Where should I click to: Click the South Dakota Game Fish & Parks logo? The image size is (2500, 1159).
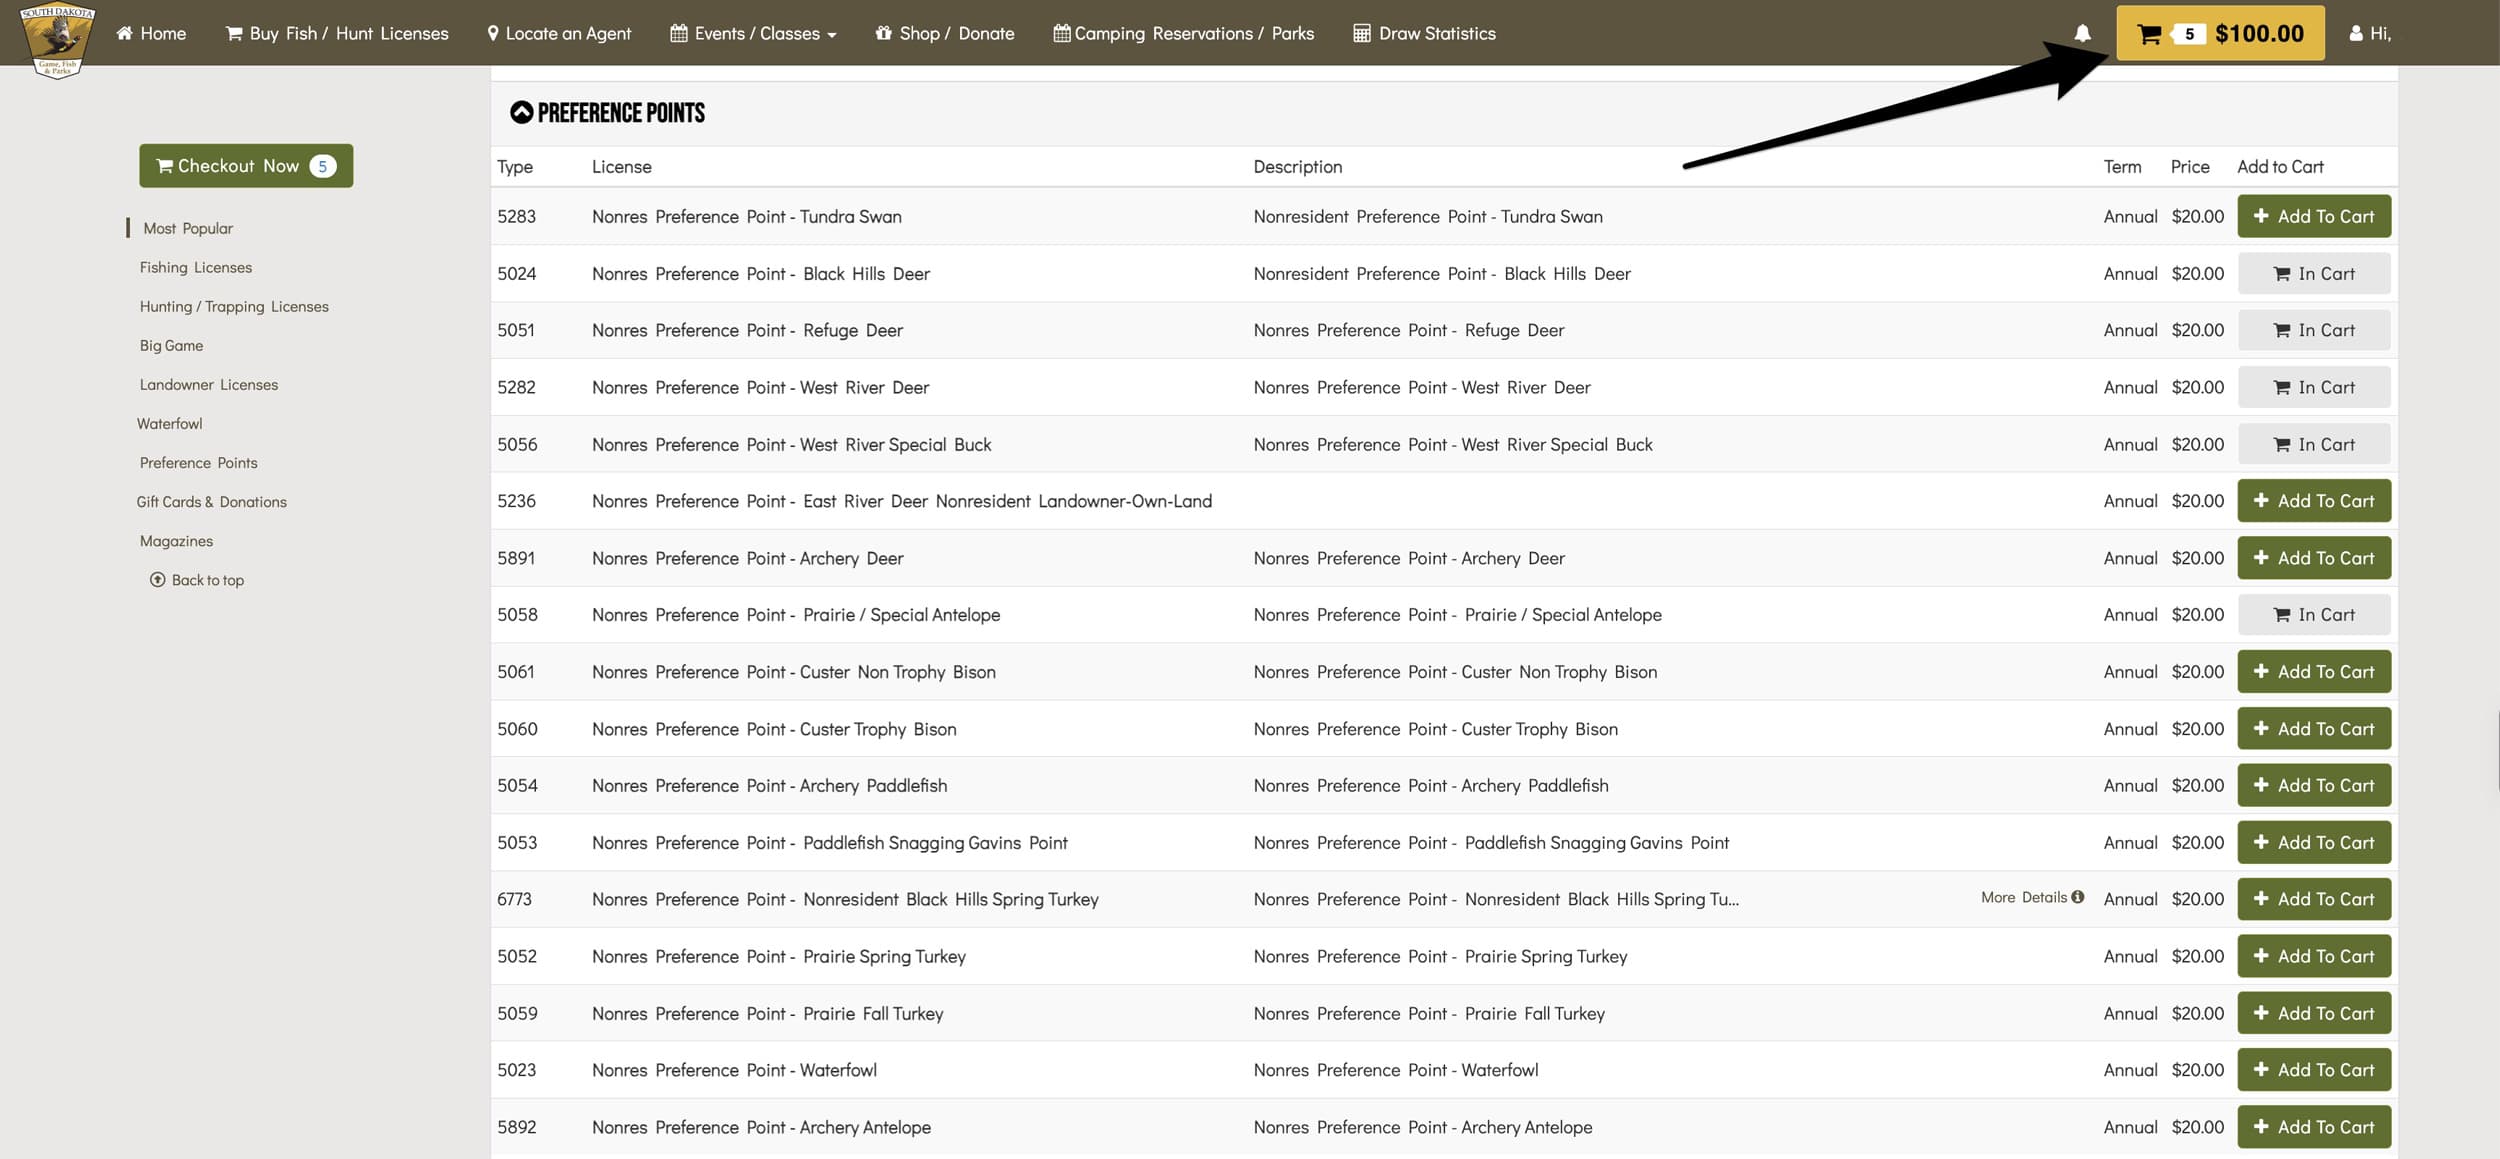(57, 40)
